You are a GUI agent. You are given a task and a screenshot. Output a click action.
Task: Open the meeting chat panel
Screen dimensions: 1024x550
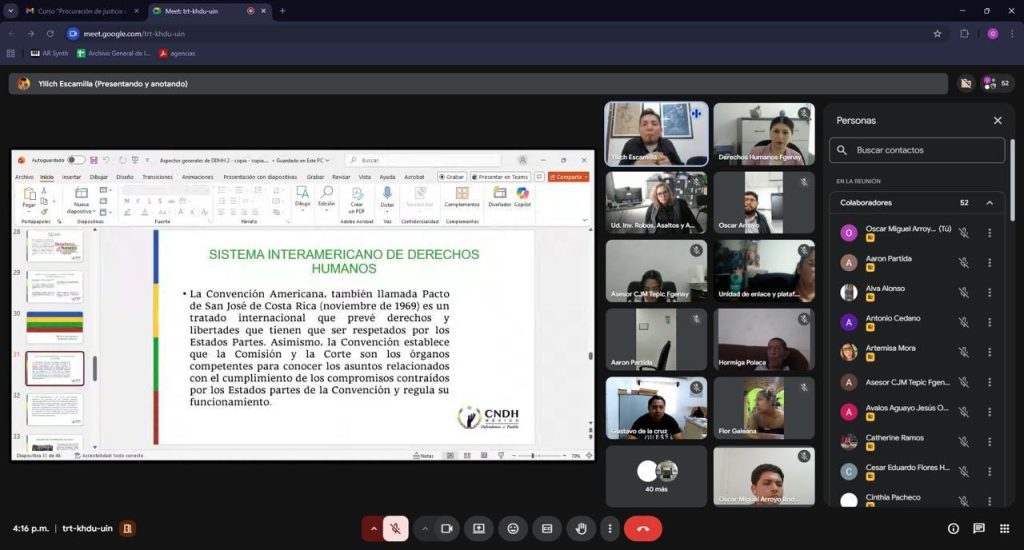[x=978, y=528]
